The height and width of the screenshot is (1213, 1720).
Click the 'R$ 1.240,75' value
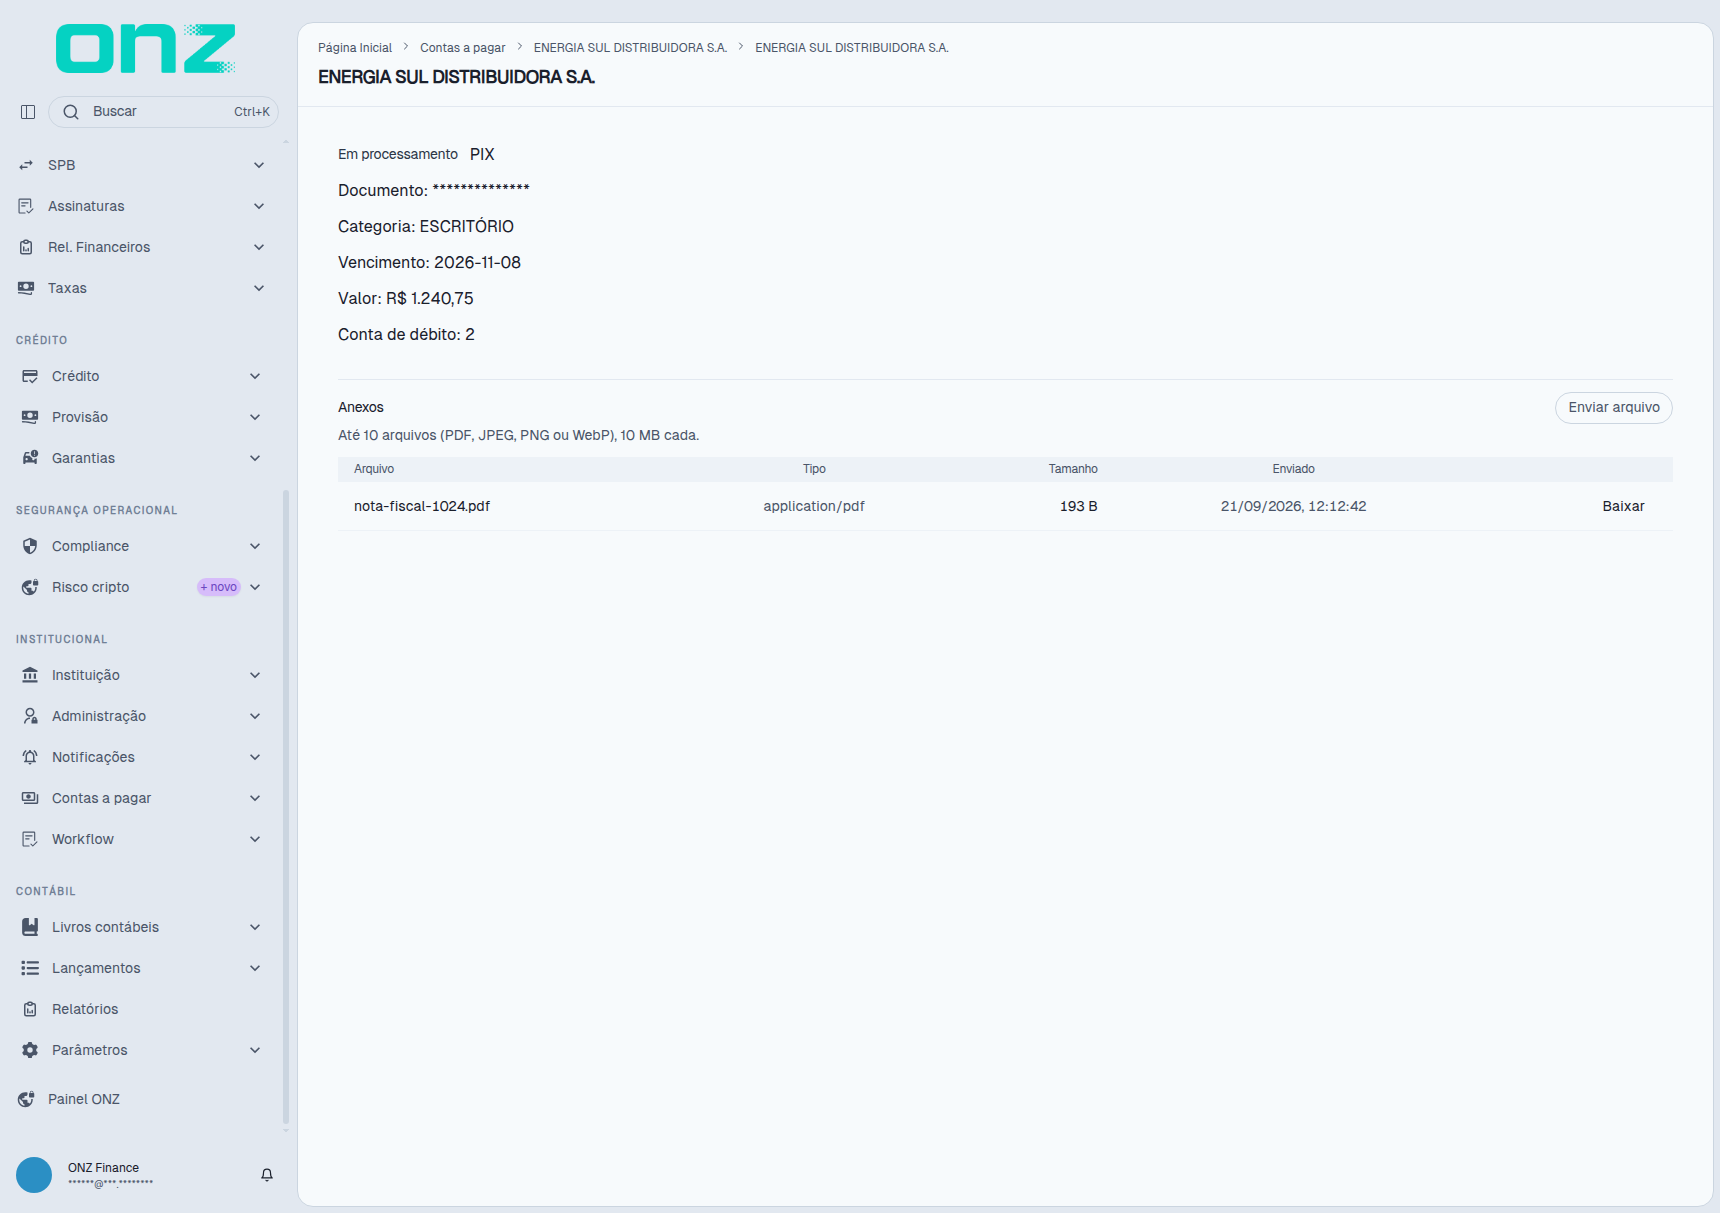430,298
